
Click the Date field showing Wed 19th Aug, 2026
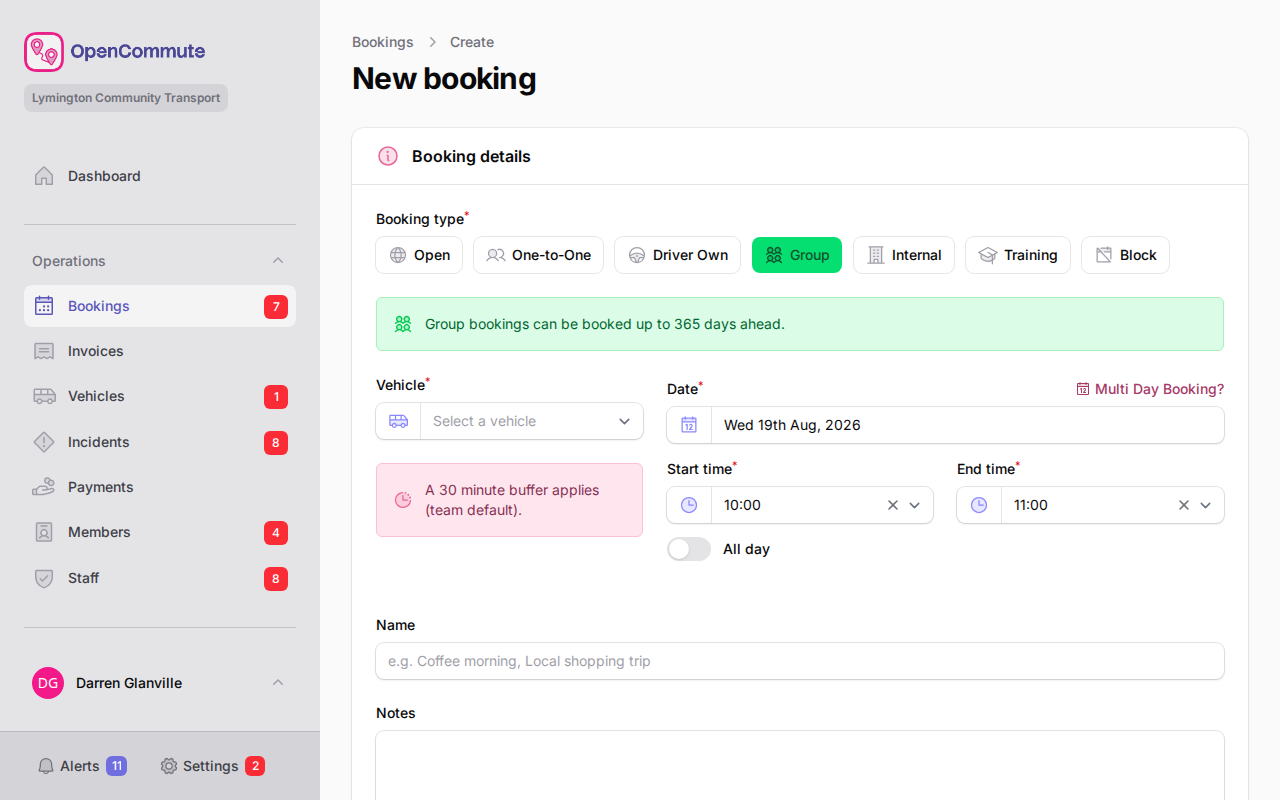(945, 425)
